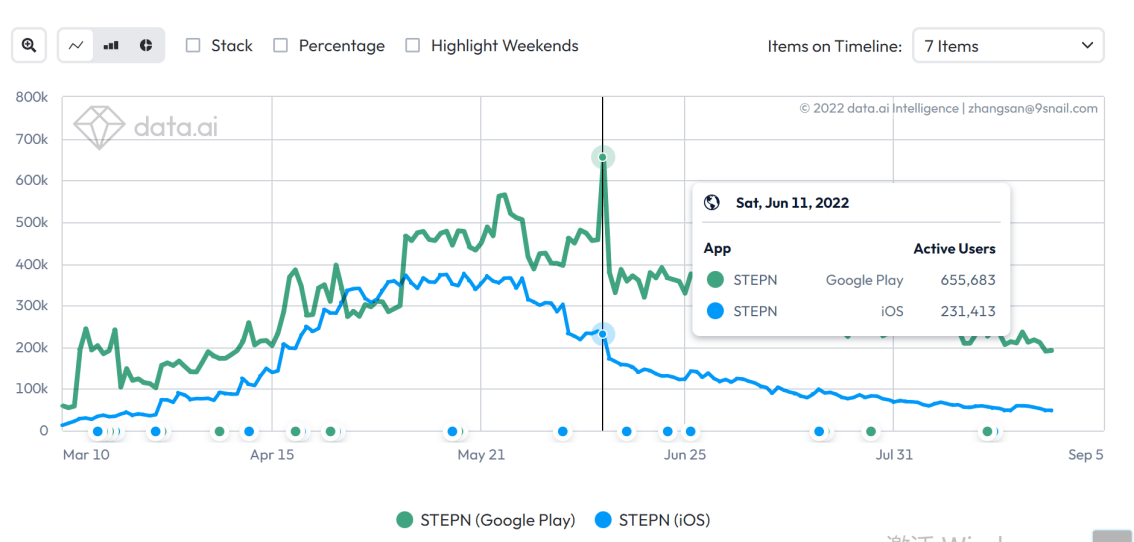Click the blue dot beside STEPN iOS in tooltip
The width and height of the screenshot is (1134, 542).
pos(714,311)
